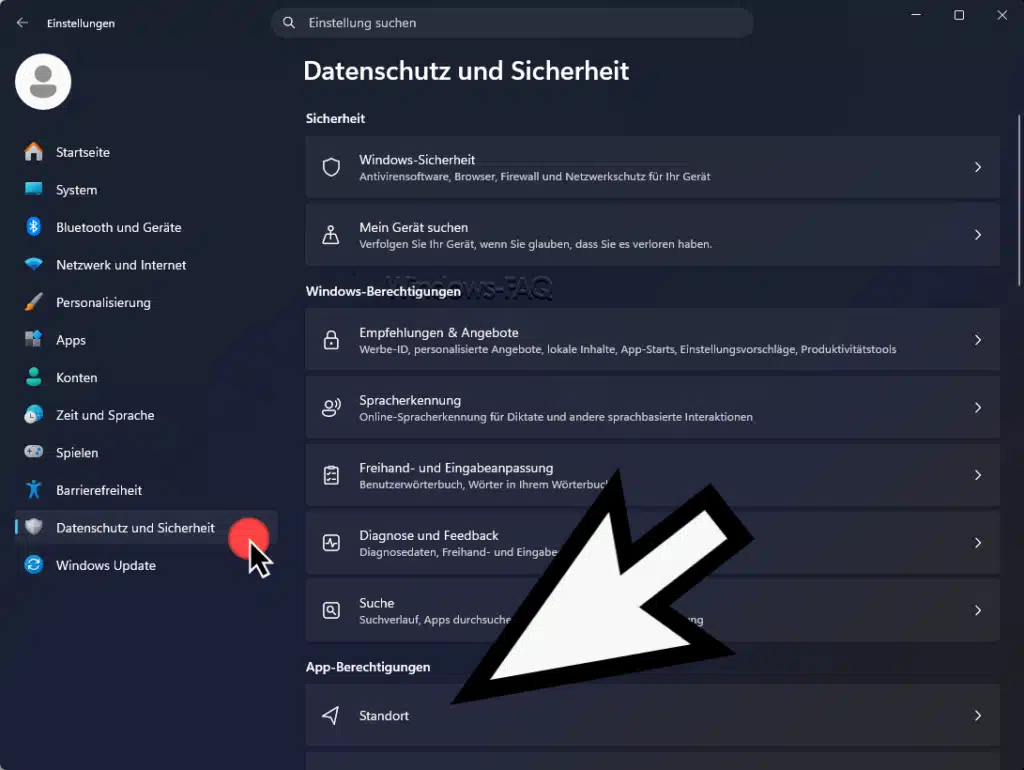Click the Spielen gamepad icon

(33, 452)
